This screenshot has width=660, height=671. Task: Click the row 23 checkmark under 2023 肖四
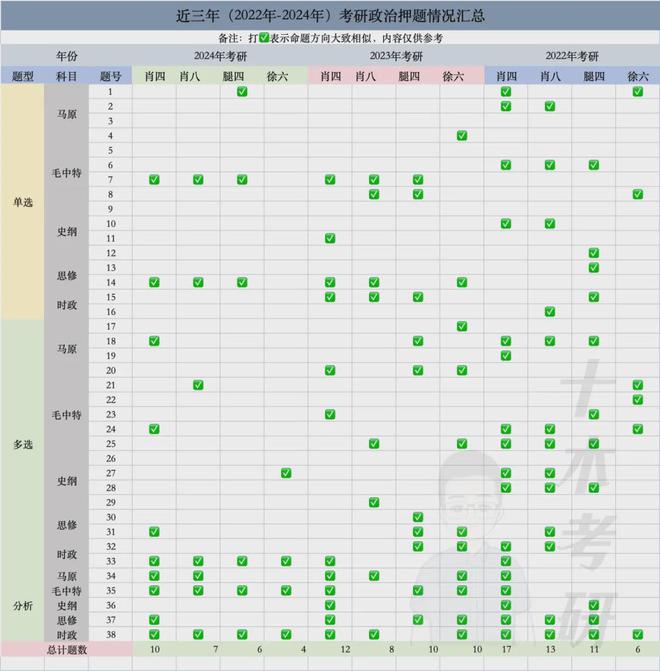[x=330, y=414]
